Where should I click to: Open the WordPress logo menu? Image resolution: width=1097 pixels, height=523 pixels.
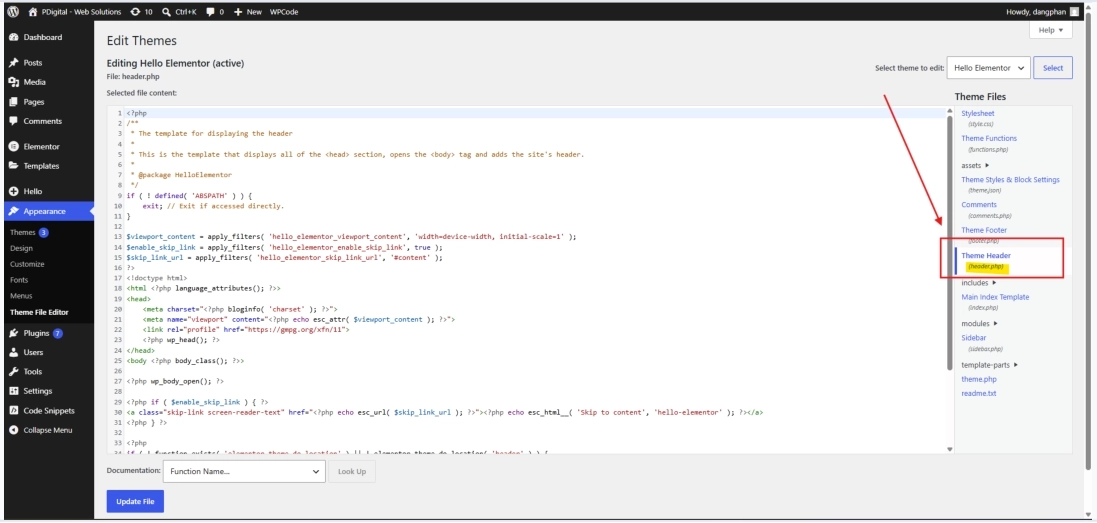13,11
